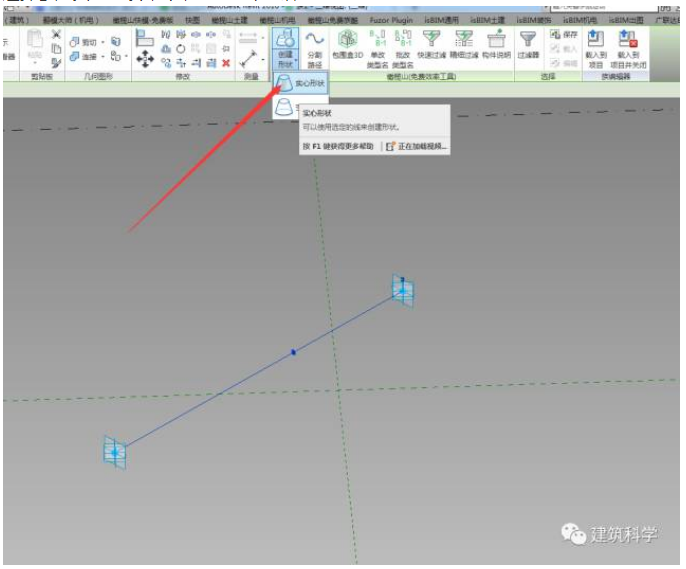This screenshot has width=686, height=569.
Task: Click the 选择 panel title
Action: [548, 77]
